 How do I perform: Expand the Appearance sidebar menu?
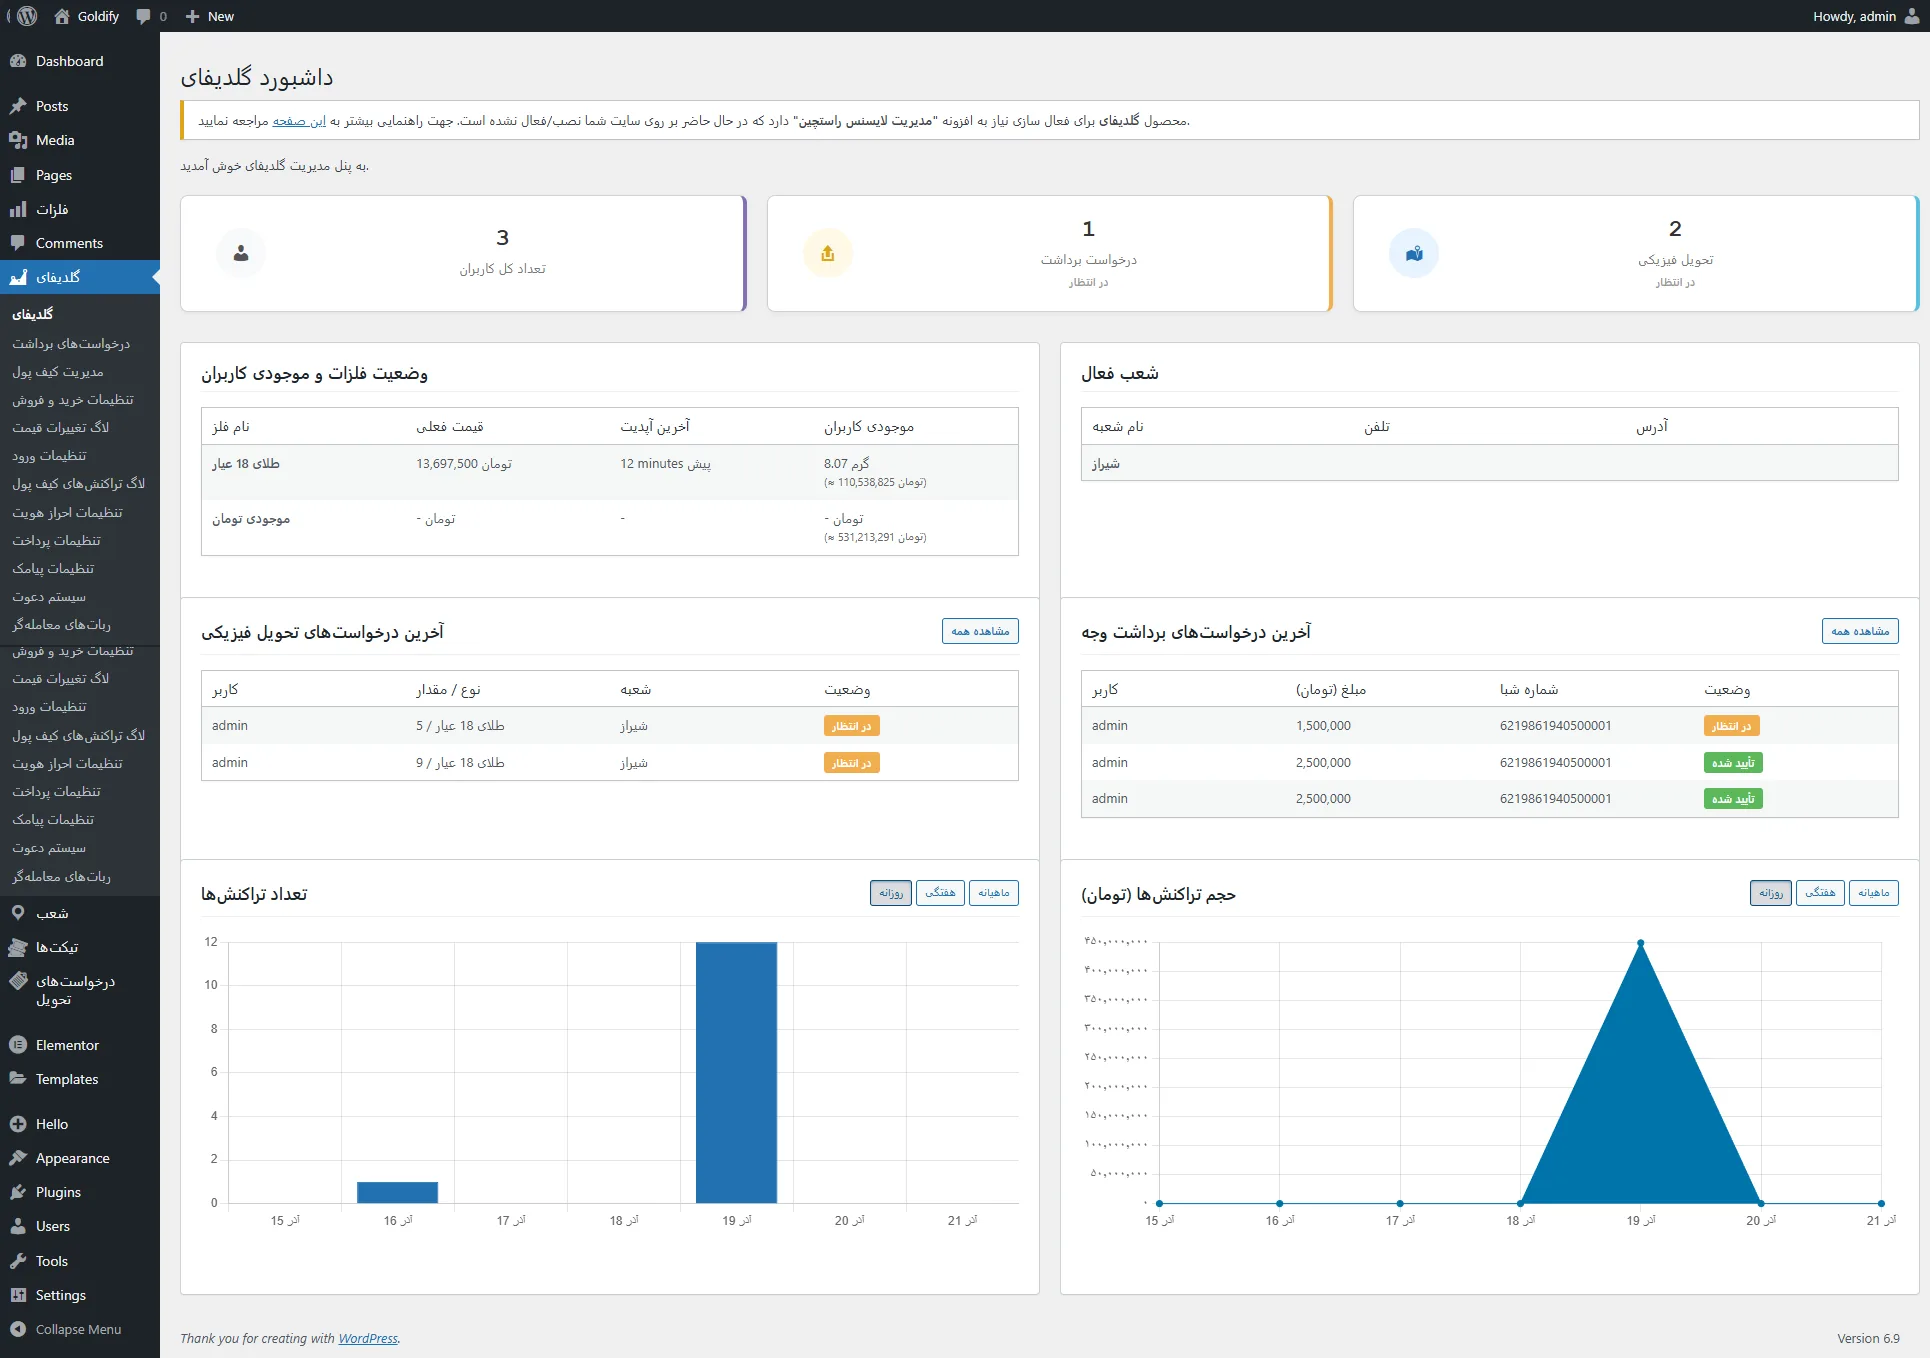pyautogui.click(x=72, y=1158)
